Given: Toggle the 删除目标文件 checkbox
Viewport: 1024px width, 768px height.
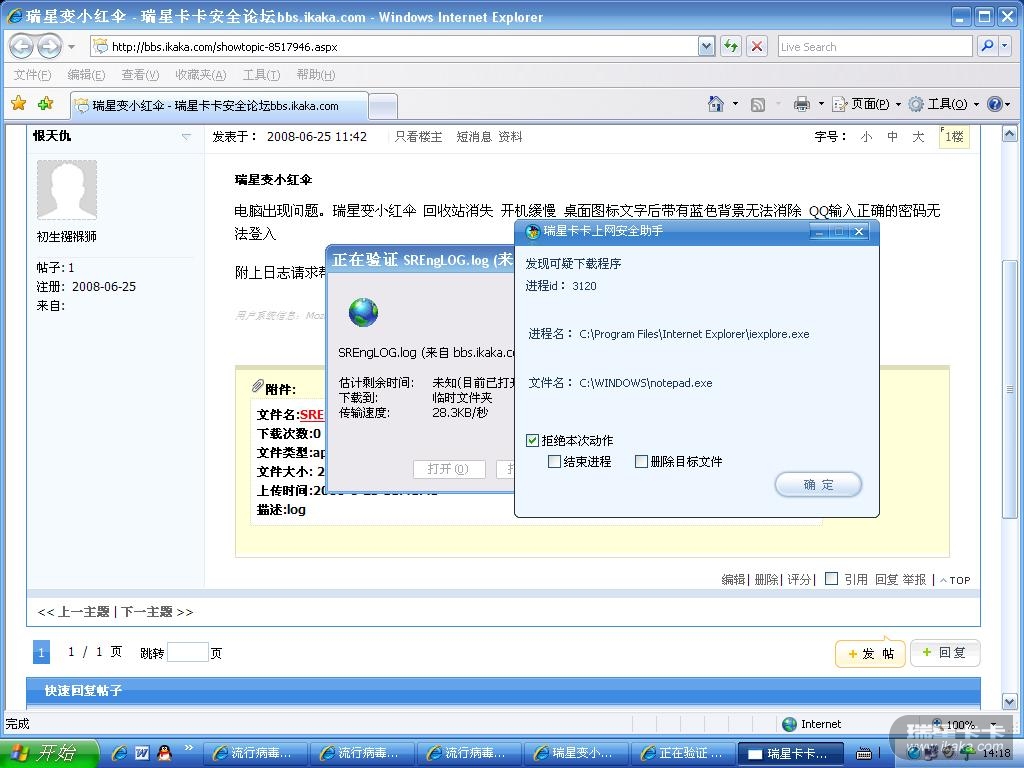Looking at the screenshot, I should click(x=641, y=462).
